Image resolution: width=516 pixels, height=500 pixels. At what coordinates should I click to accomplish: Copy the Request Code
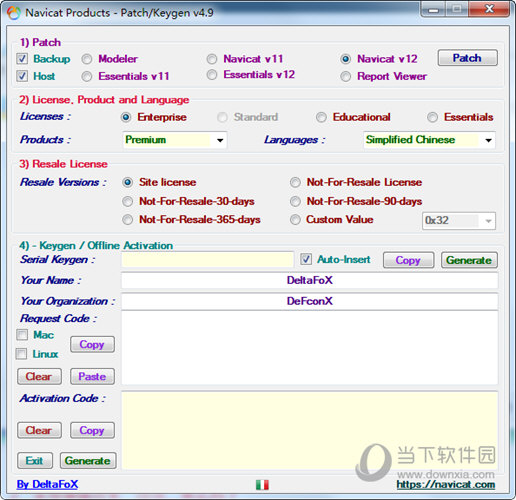(92, 344)
